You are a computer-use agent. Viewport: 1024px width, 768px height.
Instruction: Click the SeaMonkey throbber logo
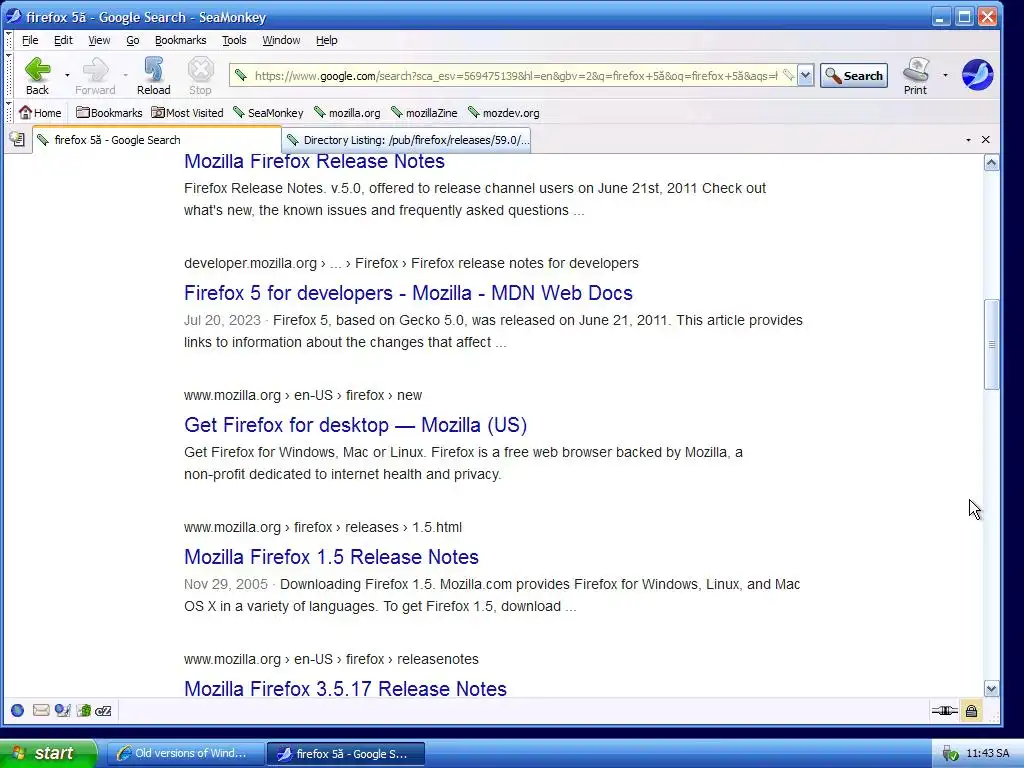coord(978,74)
